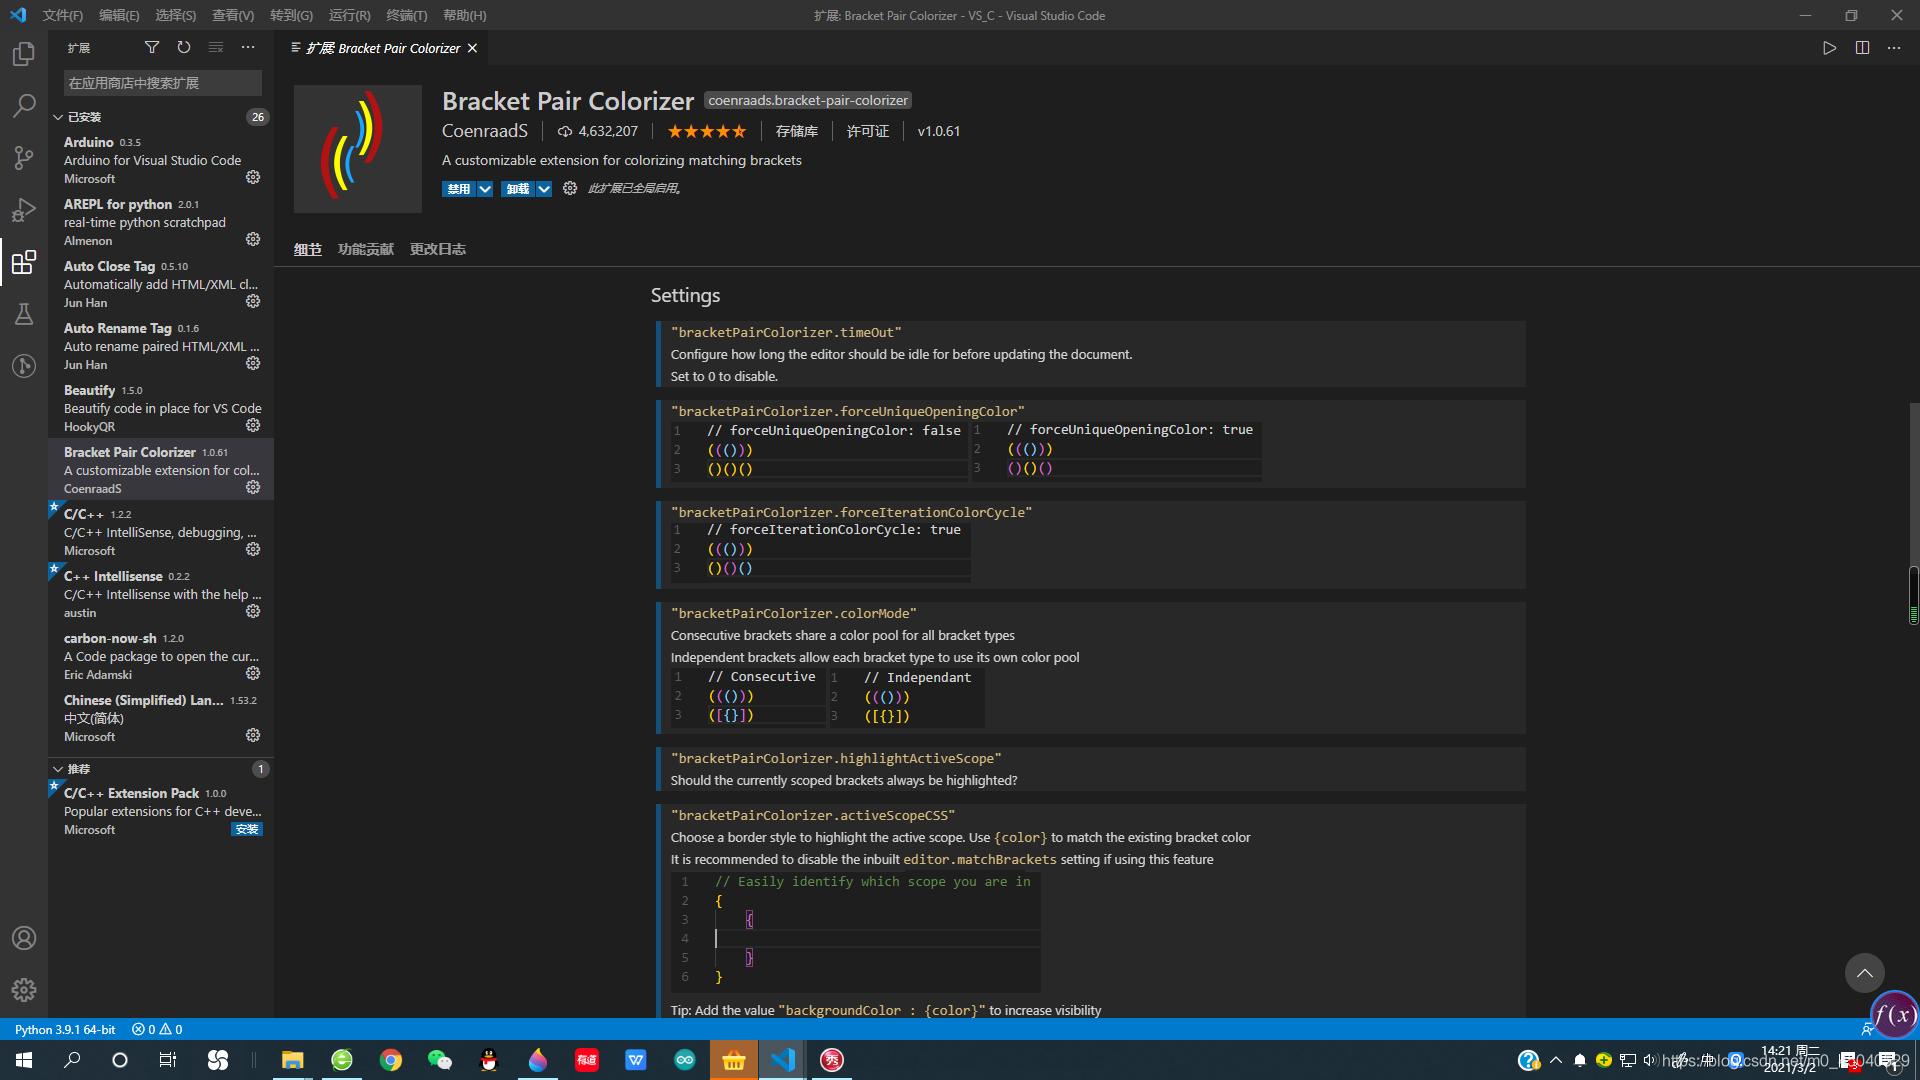Viewport: 1920px width, 1080px height.
Task: Click errors and warnings status indicator
Action: (157, 1029)
